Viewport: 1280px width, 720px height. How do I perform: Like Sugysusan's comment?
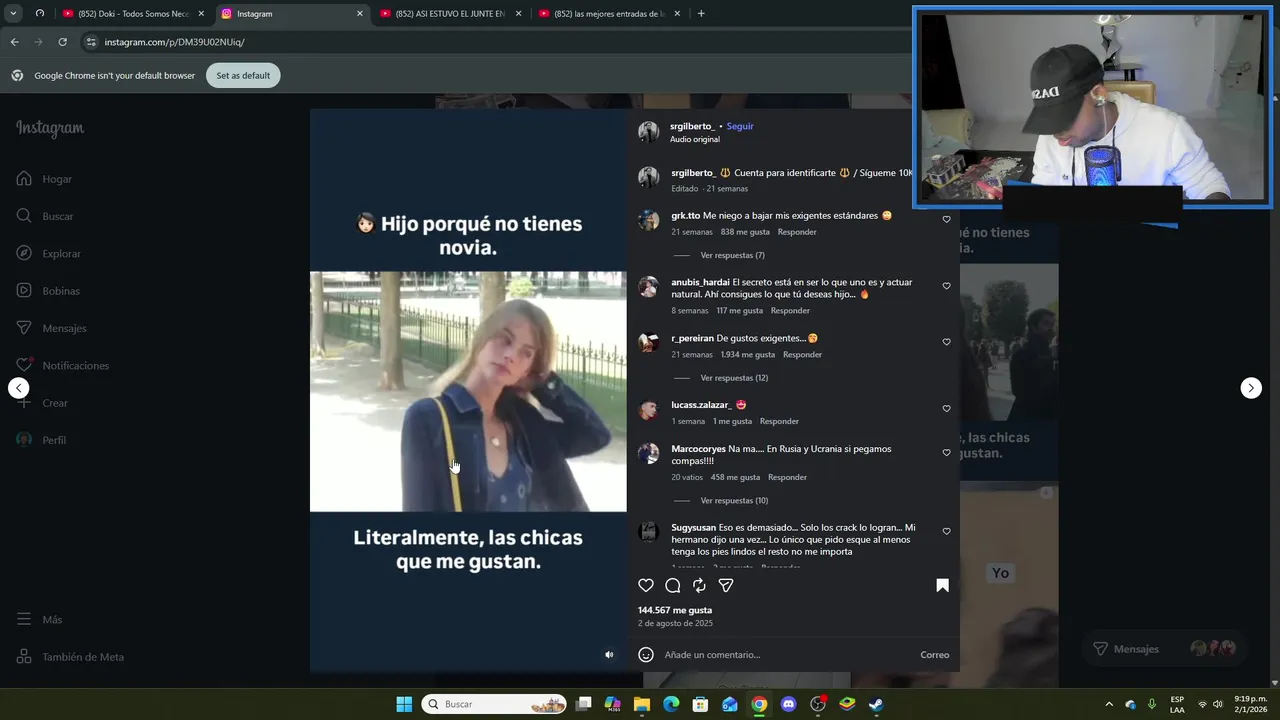946,532
